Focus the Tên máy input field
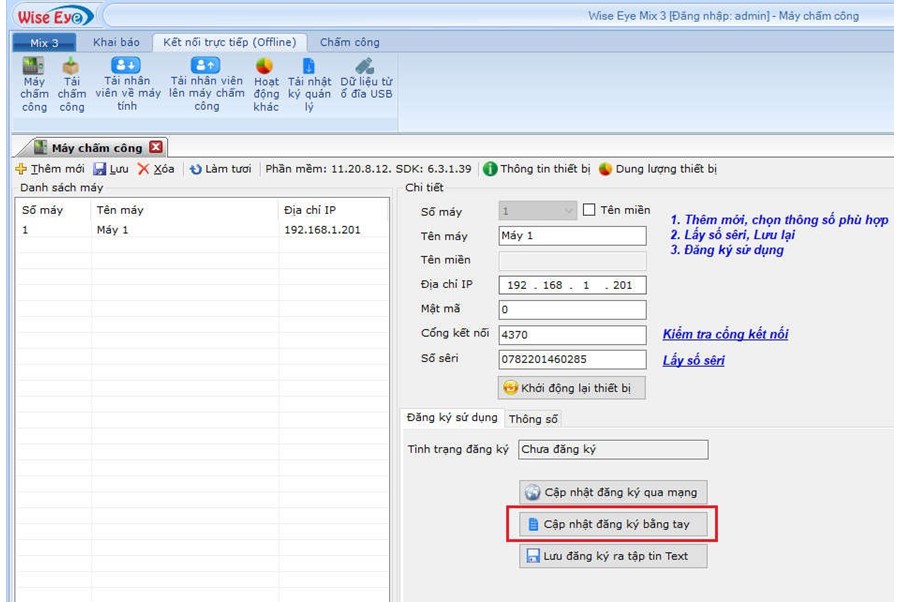 572,236
